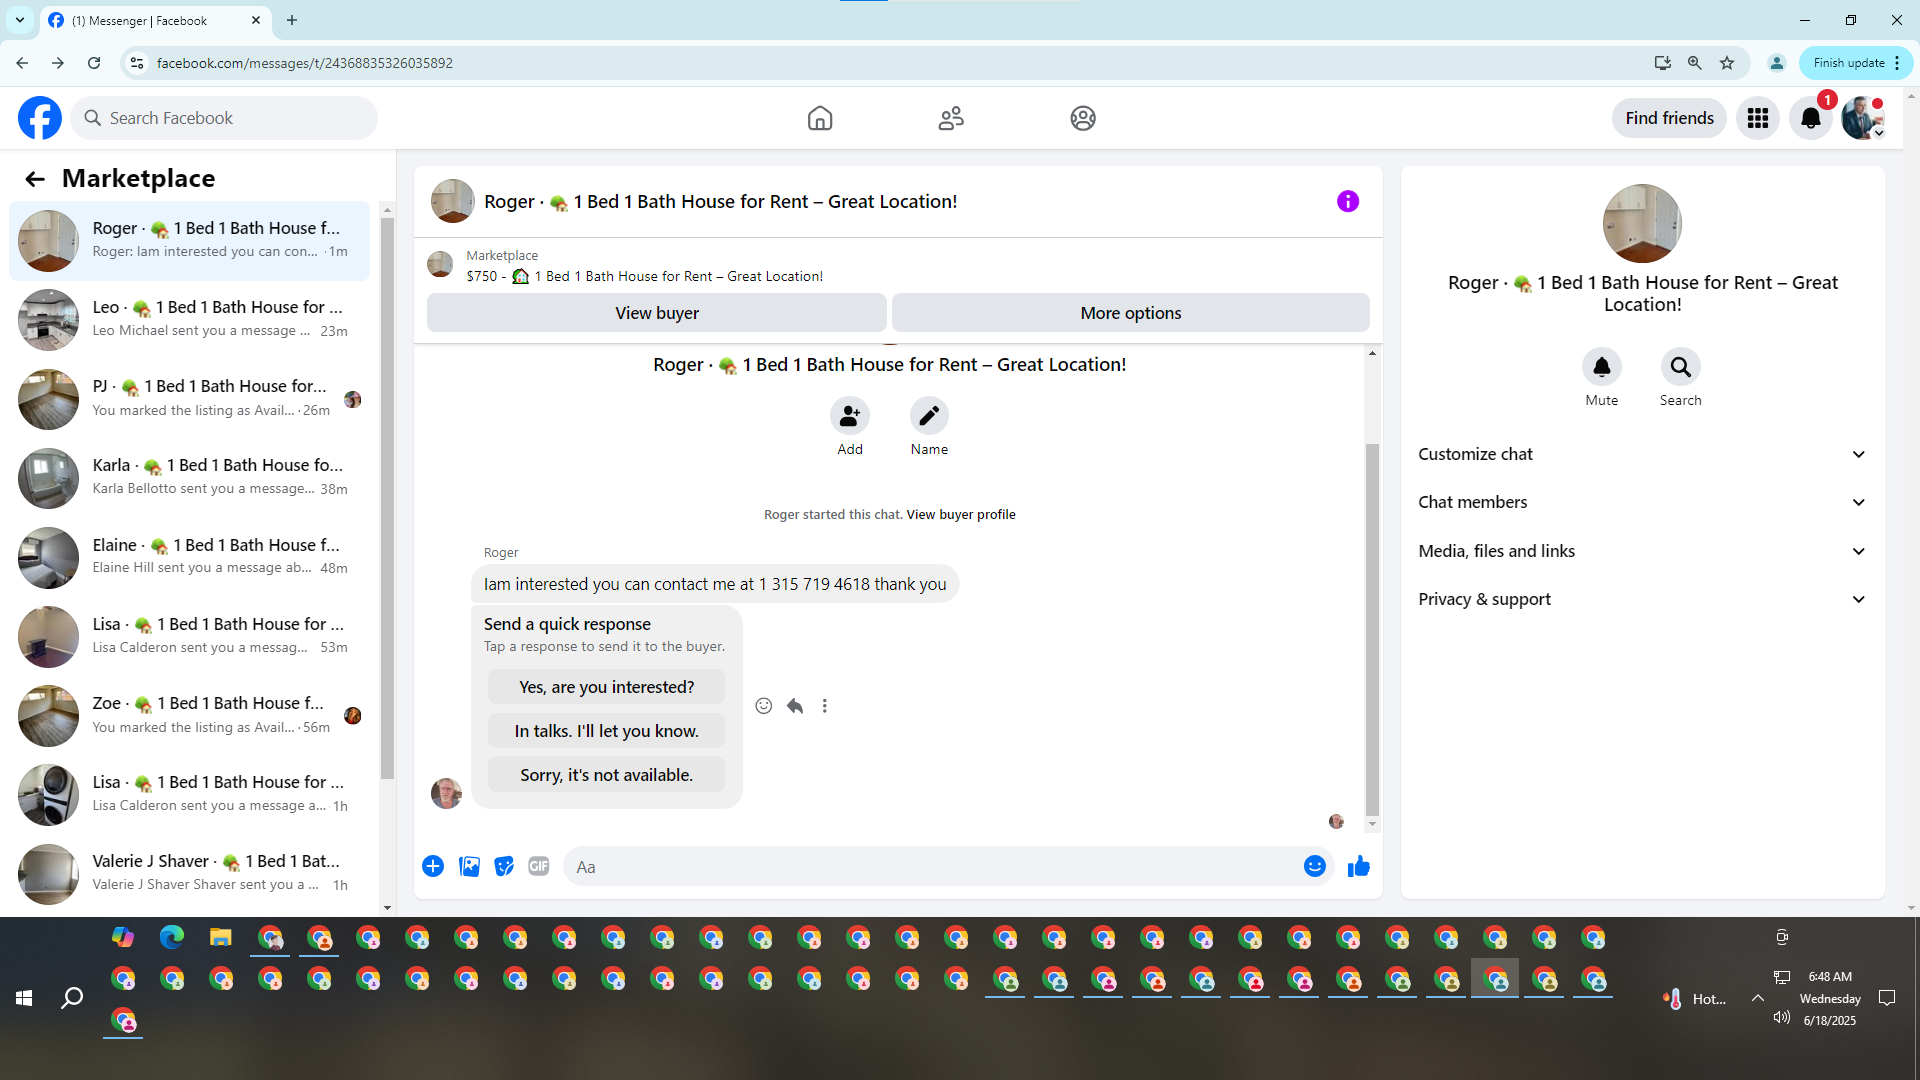Open the Windows notification center

pos(1887,998)
